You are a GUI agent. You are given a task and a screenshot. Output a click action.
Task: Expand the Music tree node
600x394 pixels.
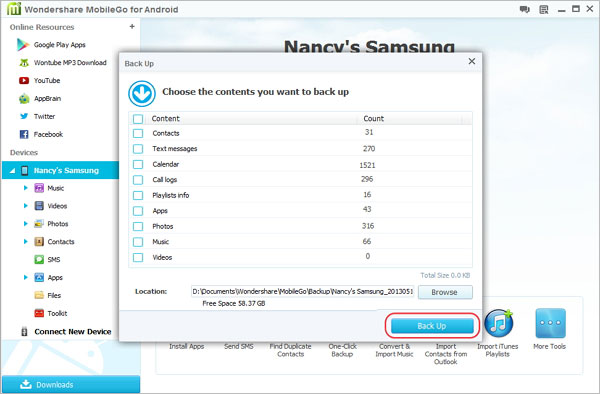(x=26, y=188)
